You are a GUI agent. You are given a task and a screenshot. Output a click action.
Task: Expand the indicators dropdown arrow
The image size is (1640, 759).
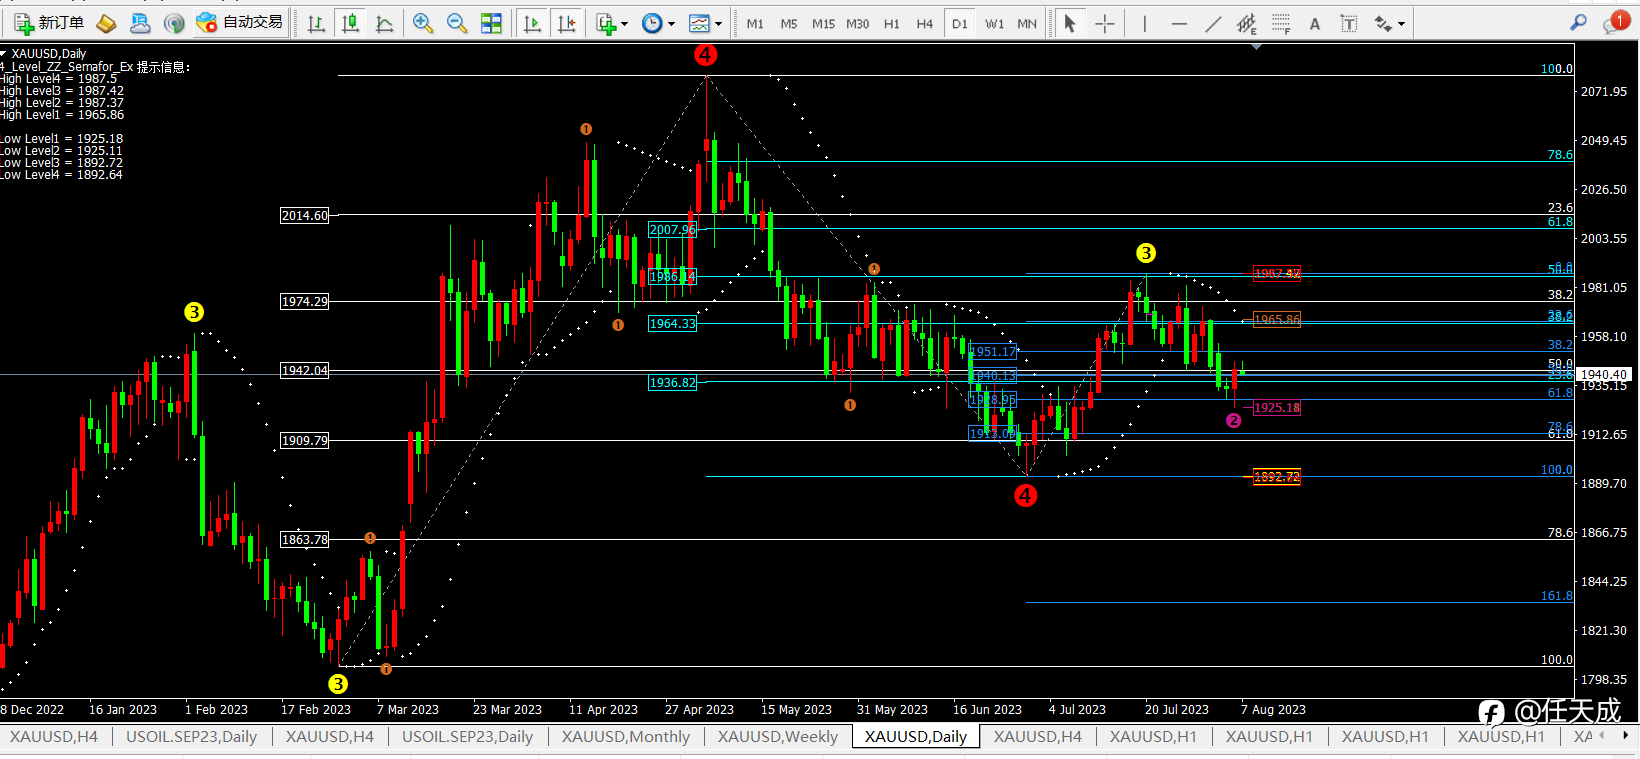[x=625, y=24]
